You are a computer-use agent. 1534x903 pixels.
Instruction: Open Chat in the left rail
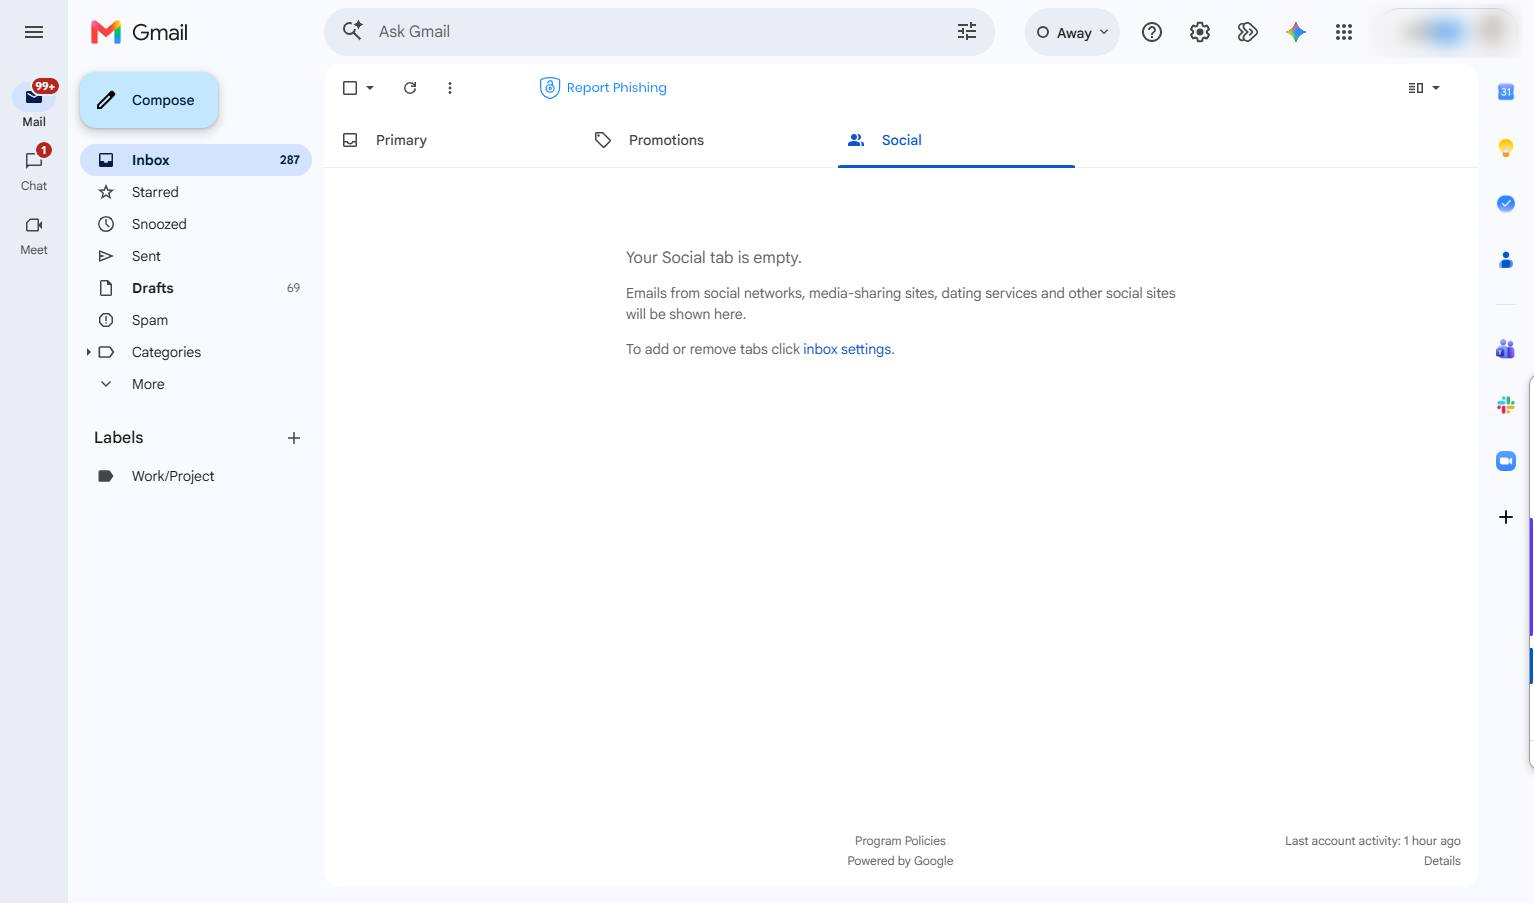pos(34,168)
